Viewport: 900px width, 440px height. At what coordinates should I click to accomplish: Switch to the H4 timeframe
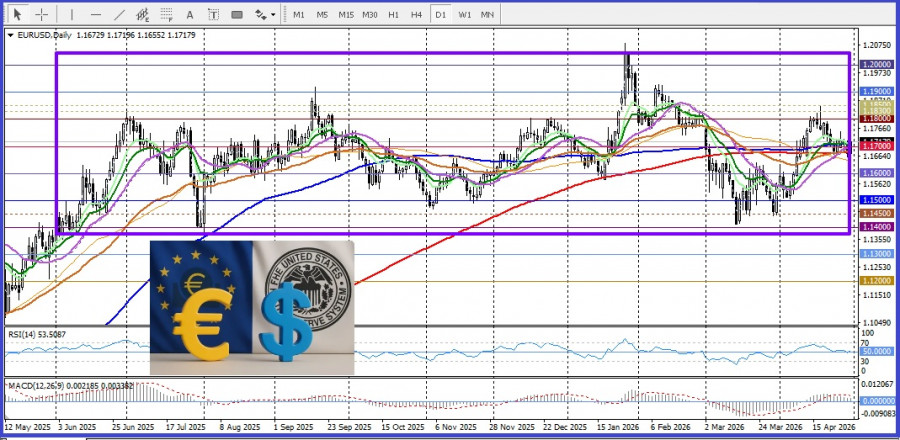[x=416, y=15]
